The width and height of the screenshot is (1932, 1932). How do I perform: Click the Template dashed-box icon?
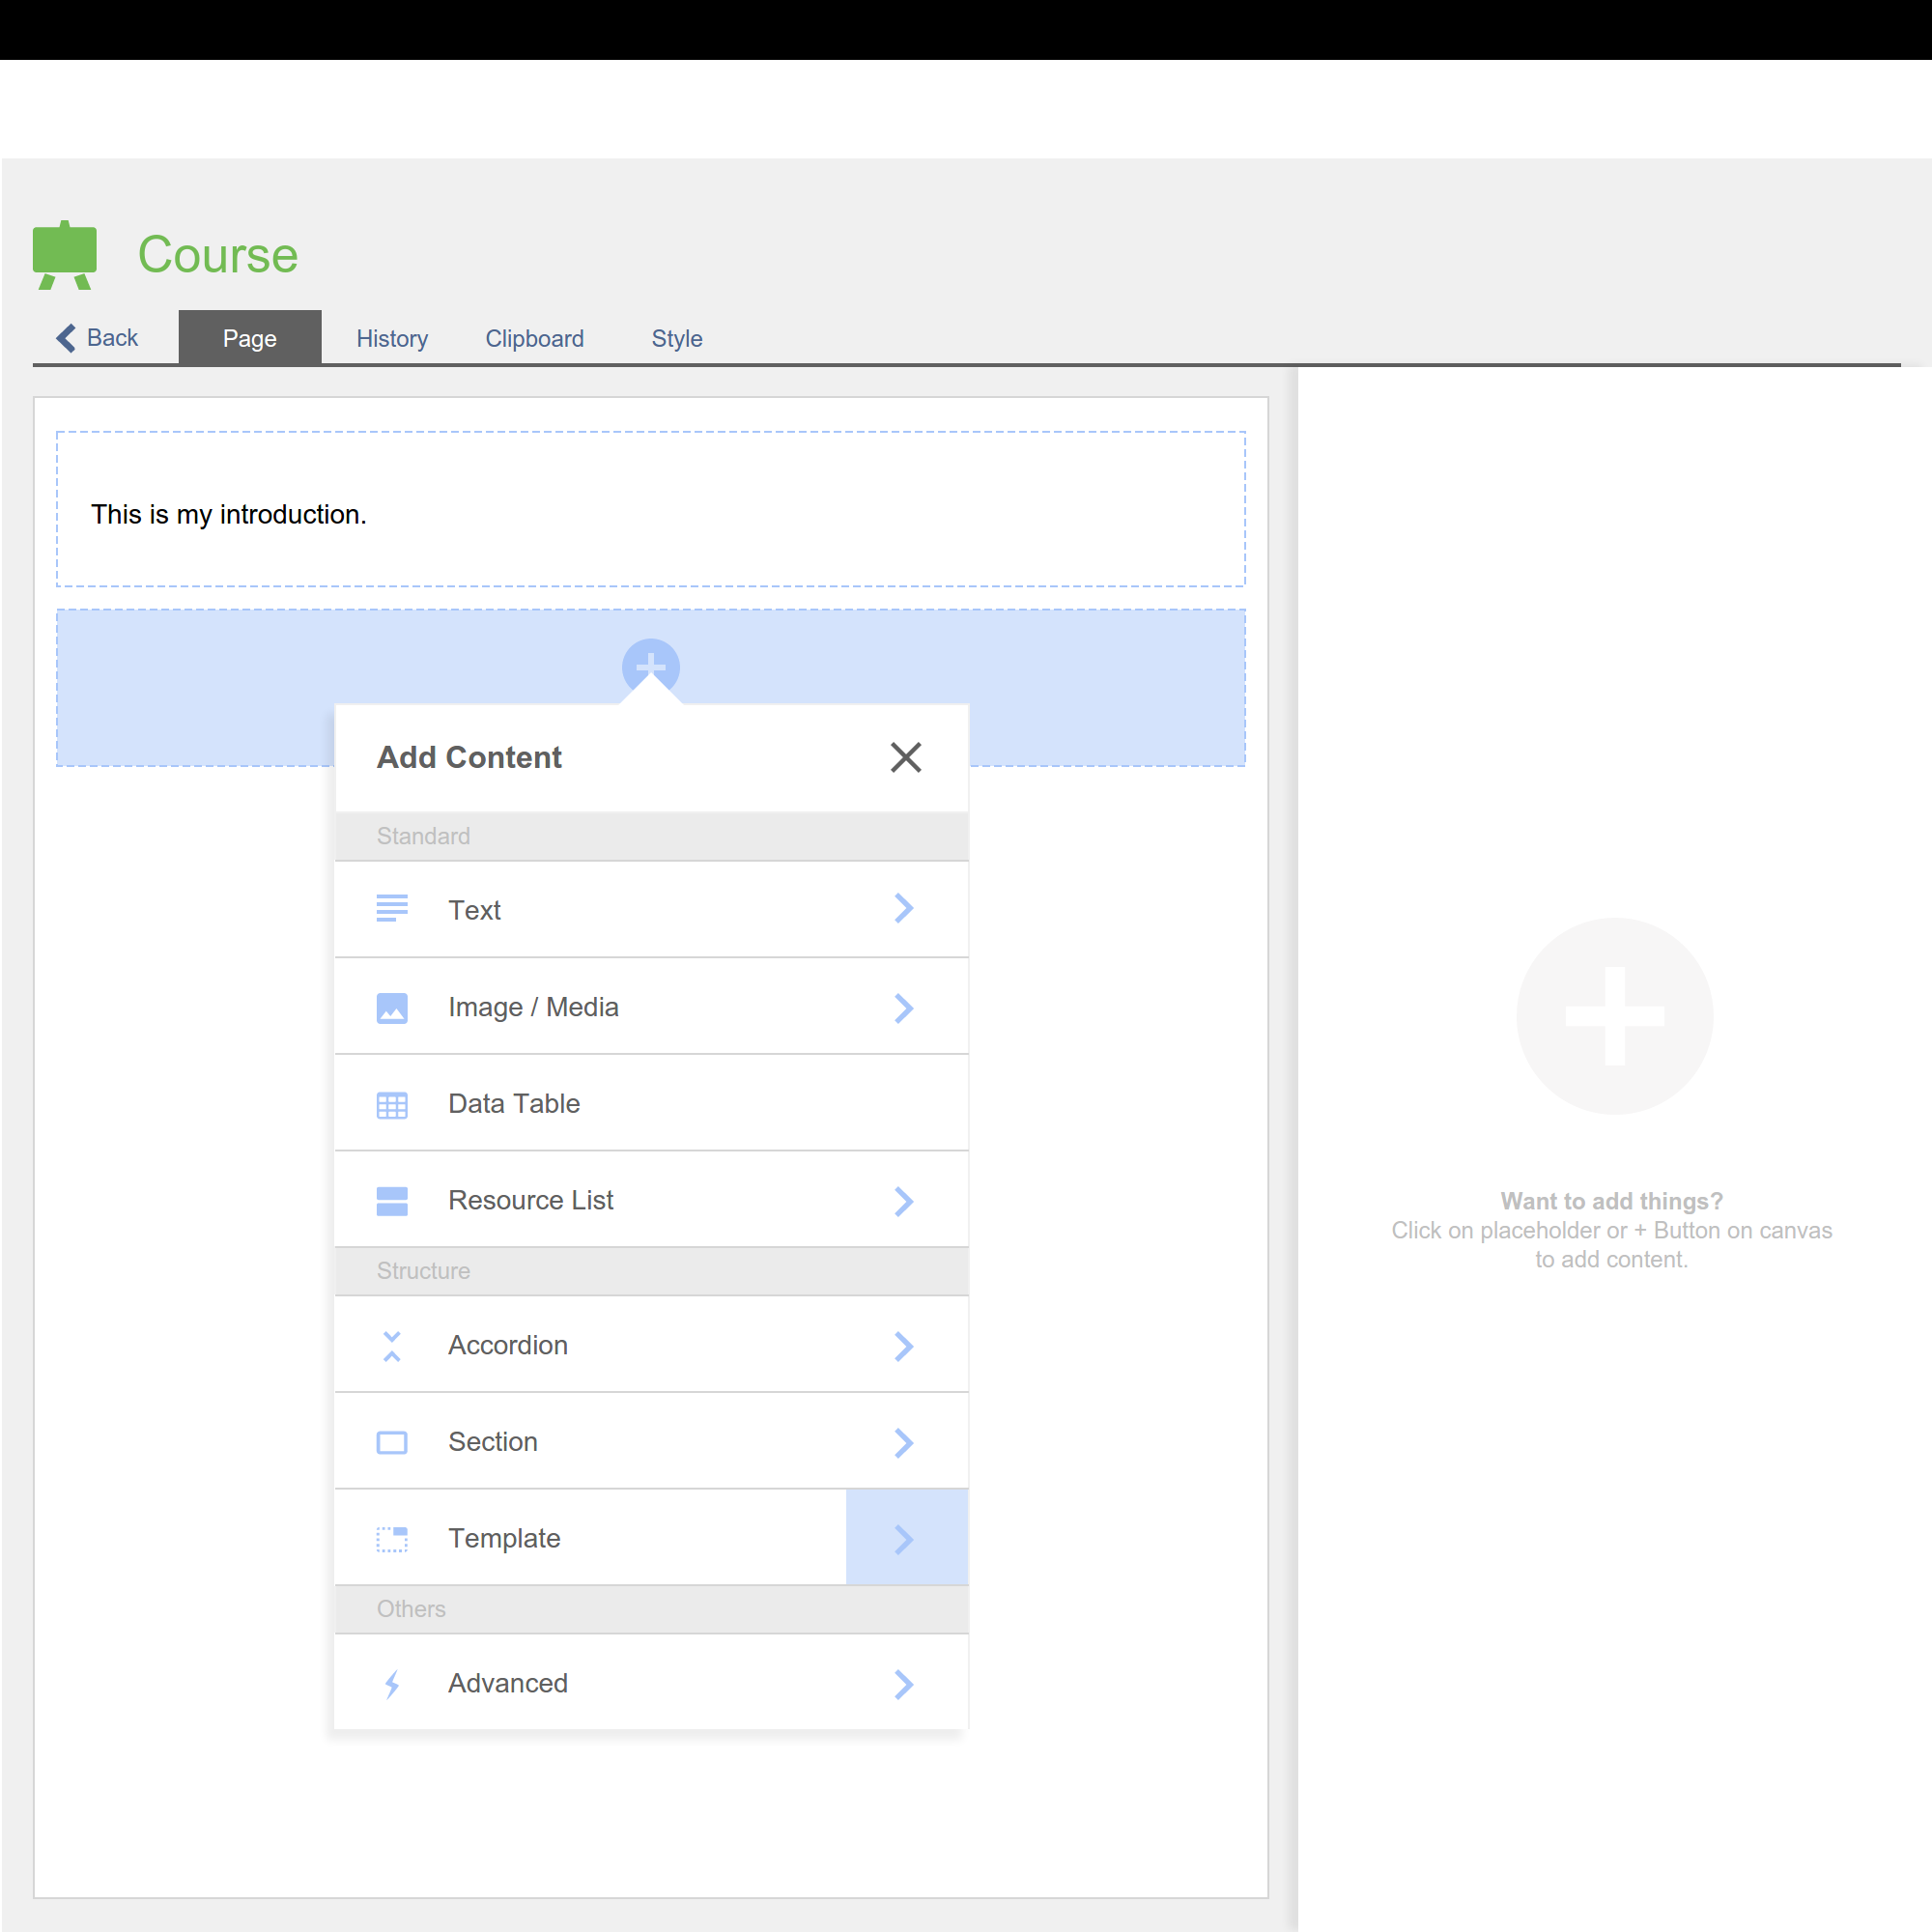point(392,1539)
